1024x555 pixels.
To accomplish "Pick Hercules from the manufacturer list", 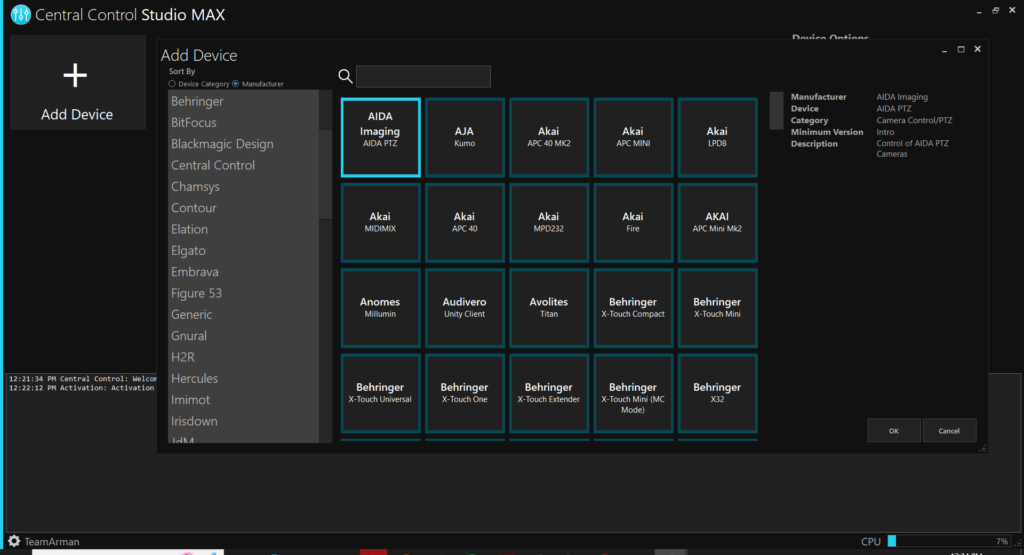I will point(194,379).
